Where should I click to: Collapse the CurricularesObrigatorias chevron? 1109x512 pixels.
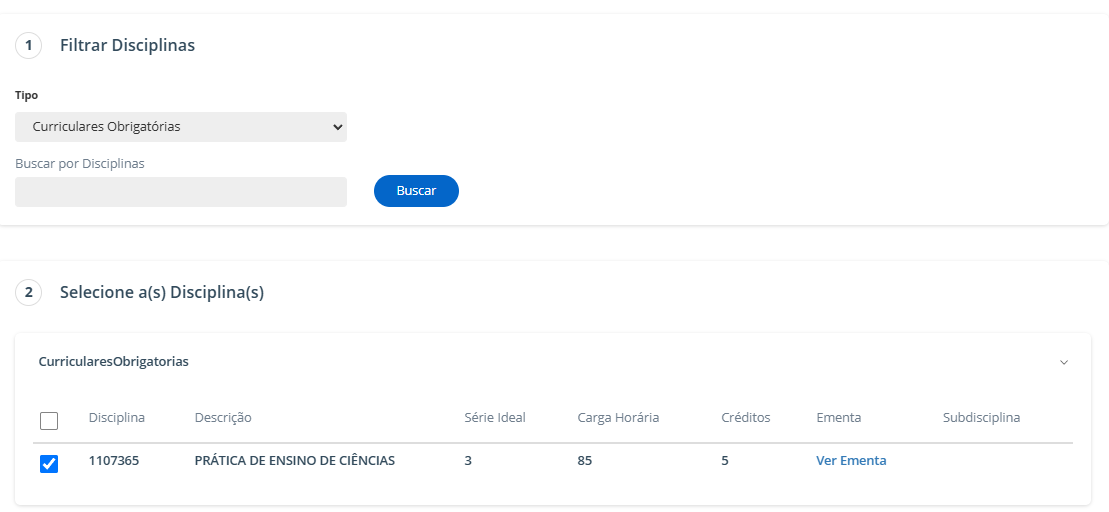(1064, 362)
